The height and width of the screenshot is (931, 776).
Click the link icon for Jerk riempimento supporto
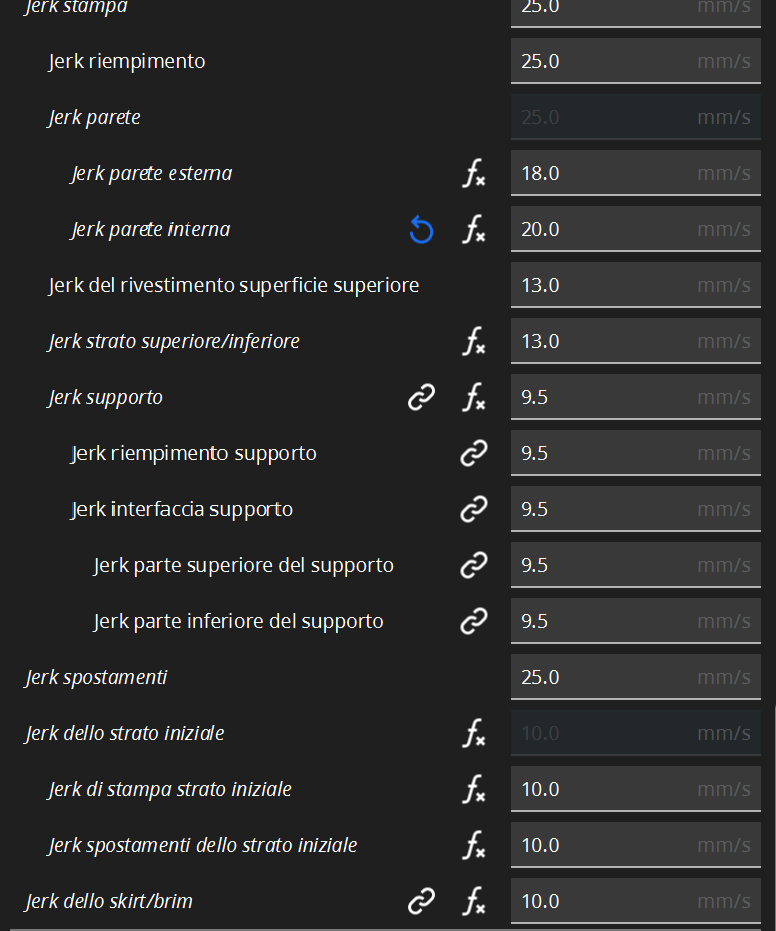tap(473, 454)
